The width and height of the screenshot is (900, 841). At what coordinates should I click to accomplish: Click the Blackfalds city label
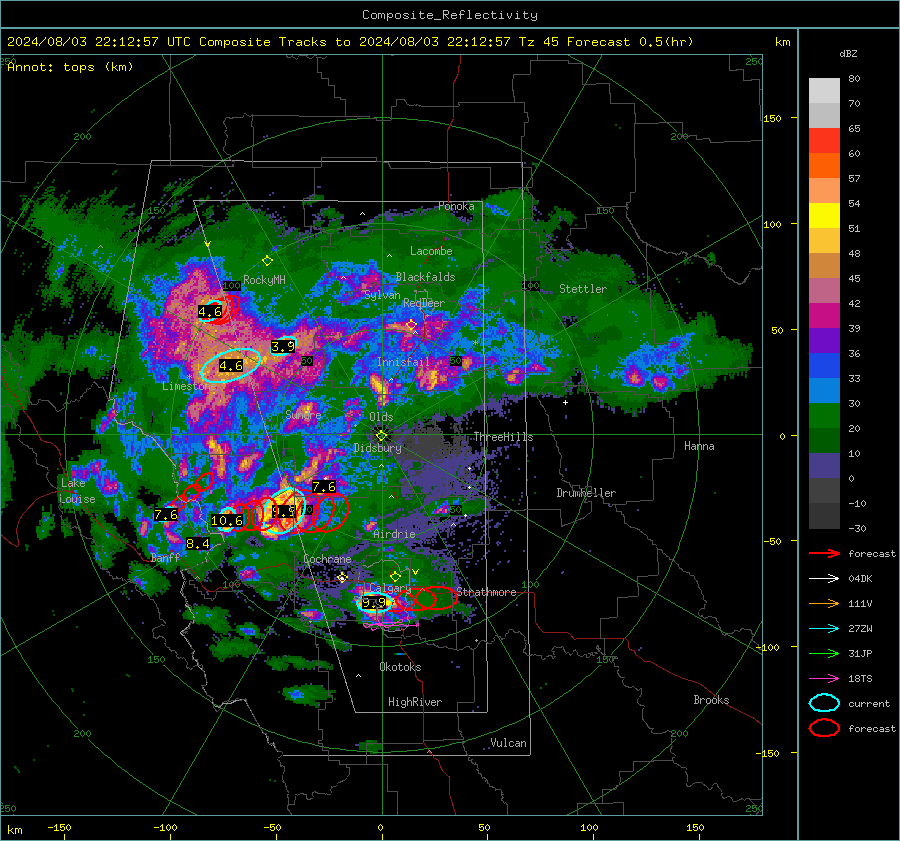tap(425, 277)
